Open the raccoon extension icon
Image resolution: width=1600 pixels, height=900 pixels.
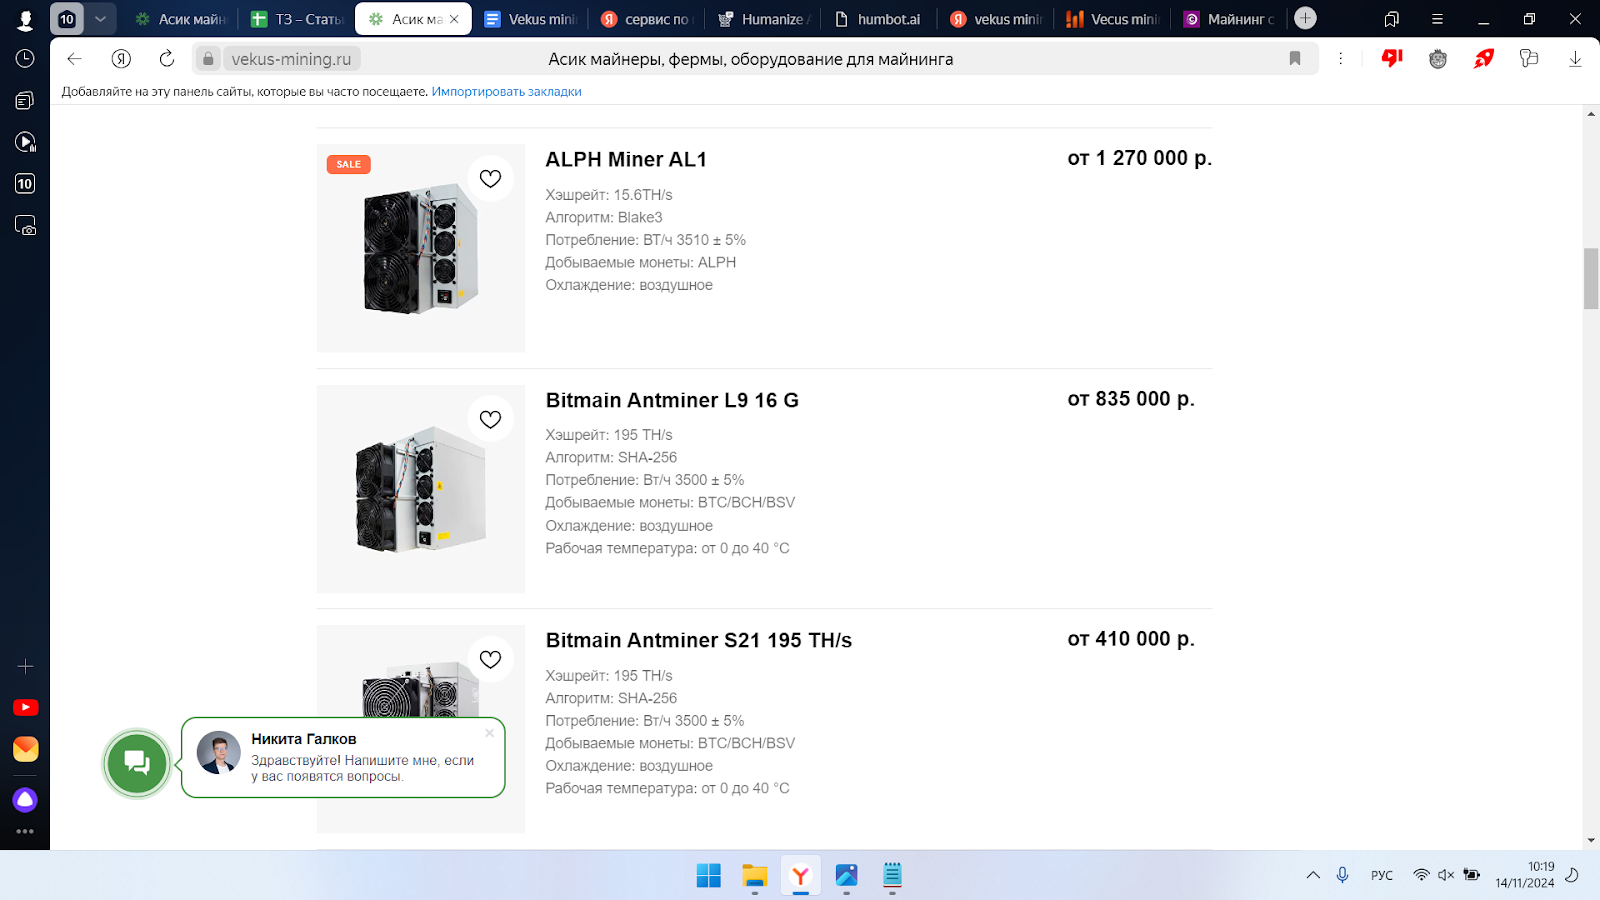(x=1438, y=59)
